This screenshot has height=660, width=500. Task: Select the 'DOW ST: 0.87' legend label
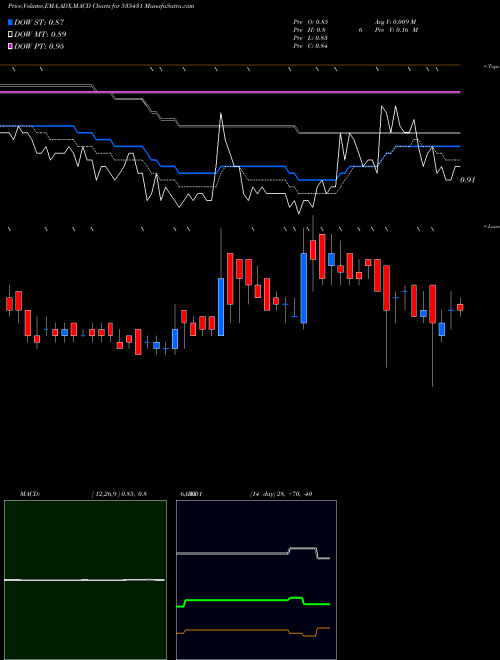[x=39, y=22]
